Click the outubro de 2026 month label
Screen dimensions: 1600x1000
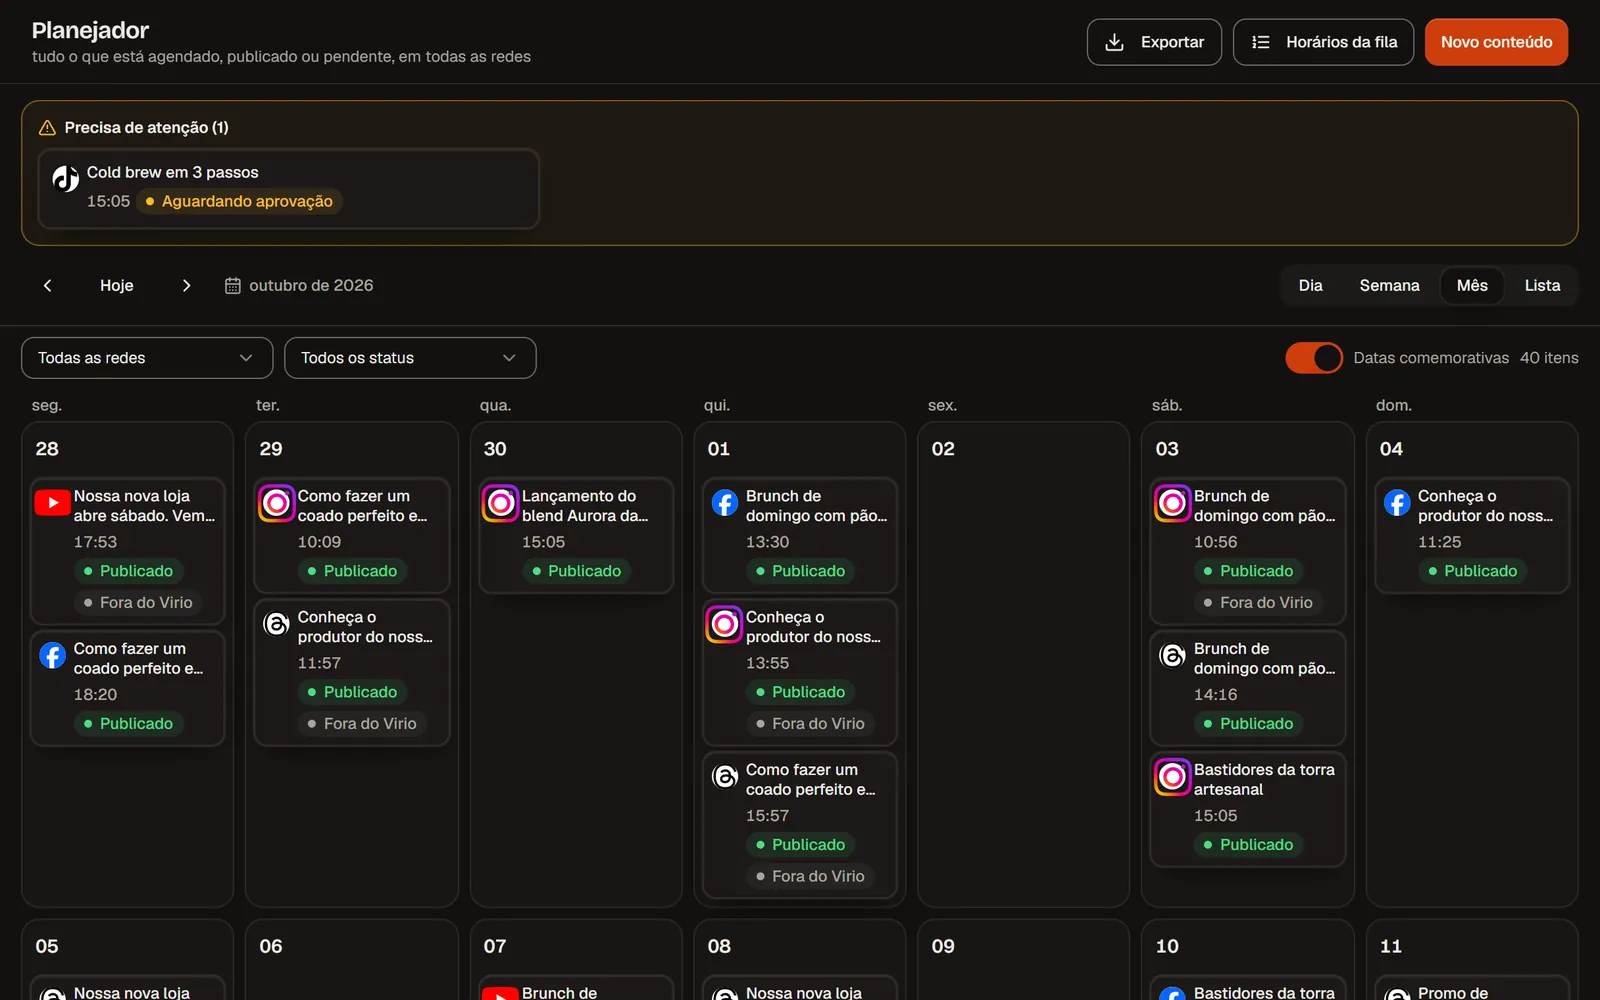tap(311, 285)
